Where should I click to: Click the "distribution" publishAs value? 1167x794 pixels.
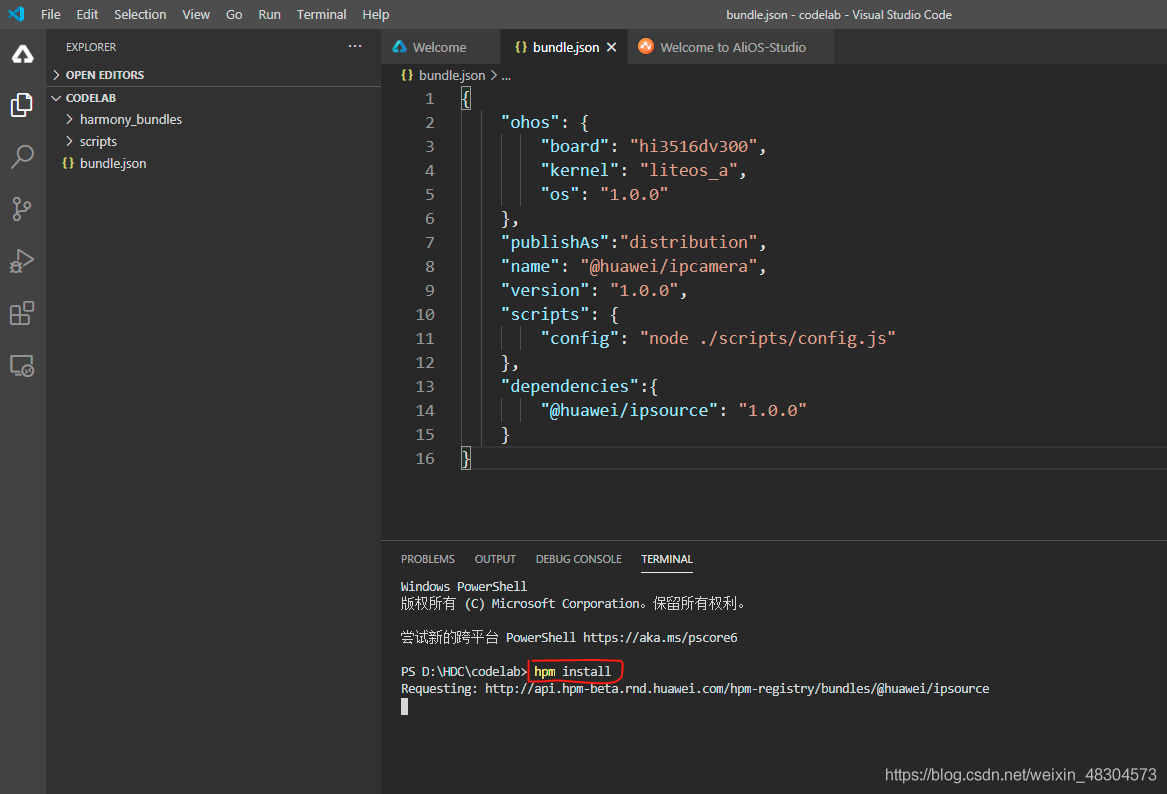pos(688,243)
